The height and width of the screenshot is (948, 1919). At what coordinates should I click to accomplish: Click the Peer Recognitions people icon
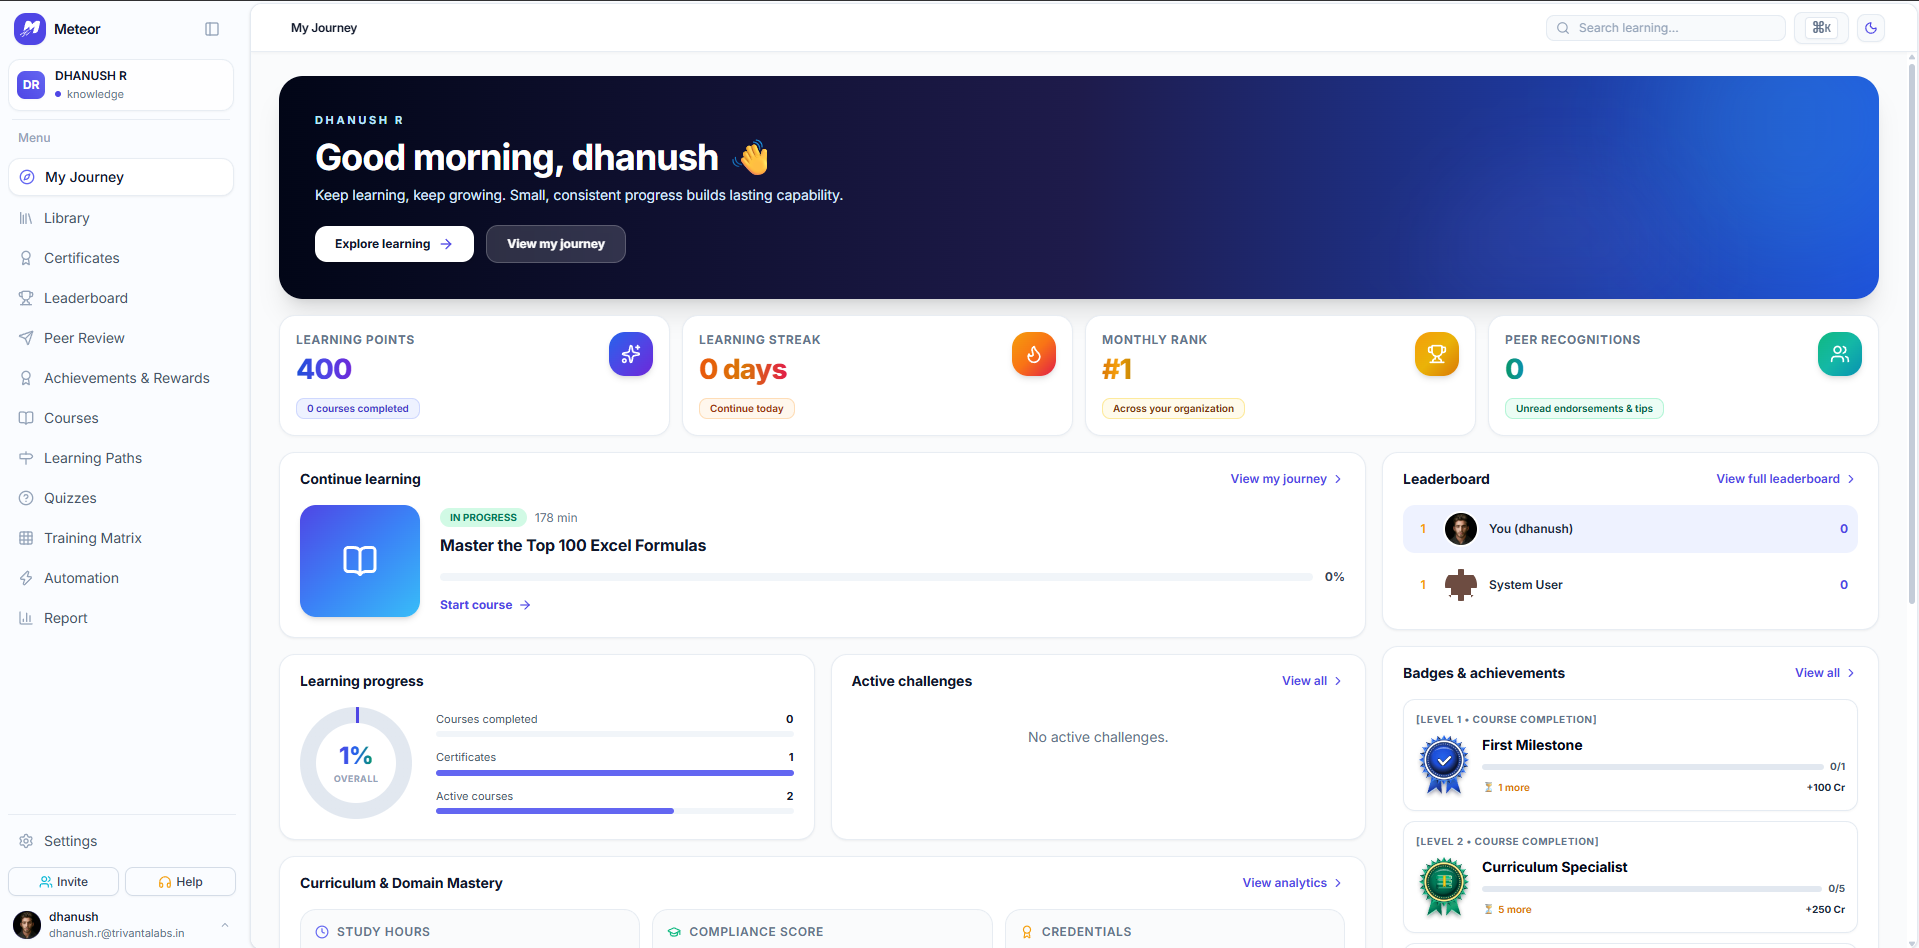(1840, 354)
